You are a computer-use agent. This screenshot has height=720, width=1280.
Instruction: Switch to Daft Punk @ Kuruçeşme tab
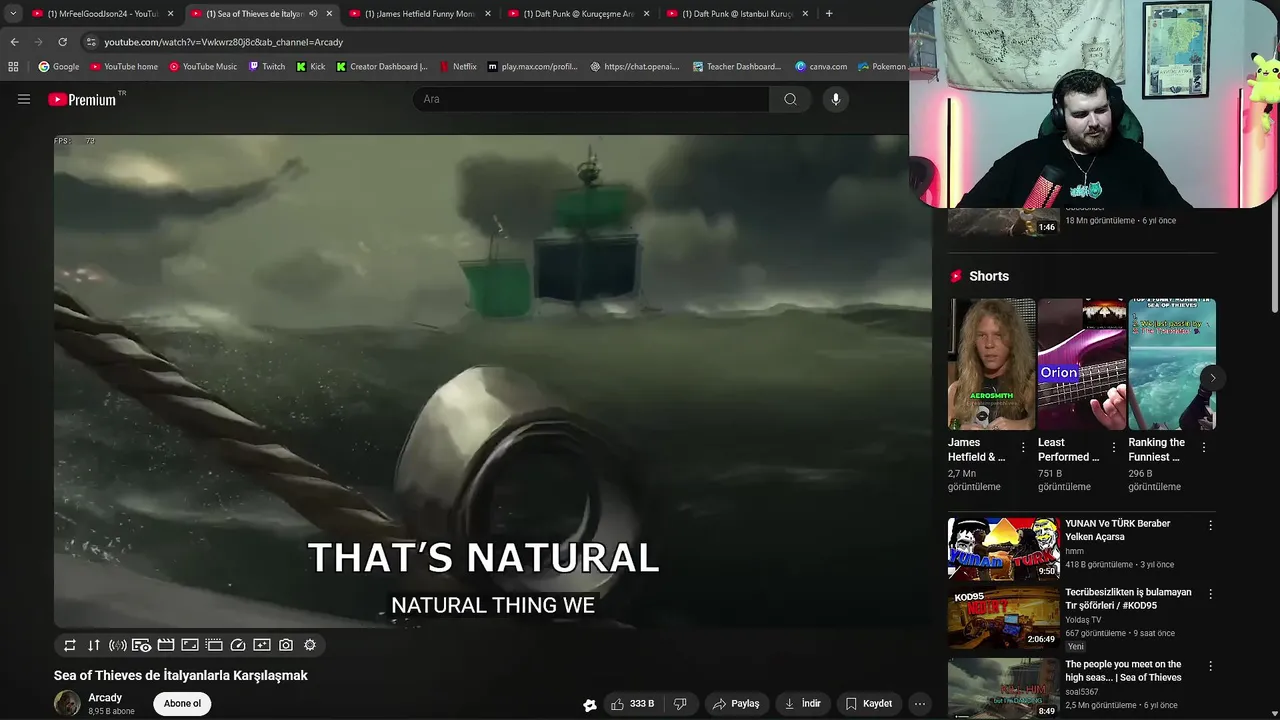coord(577,14)
